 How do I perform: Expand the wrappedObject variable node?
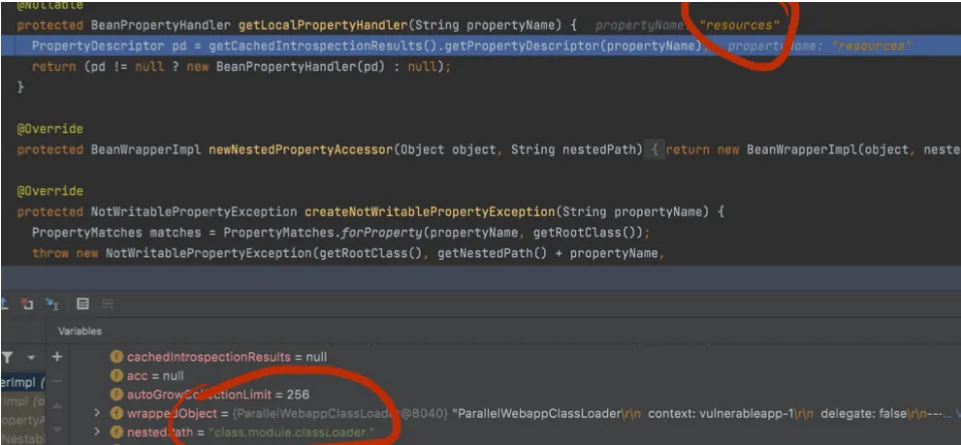97,414
